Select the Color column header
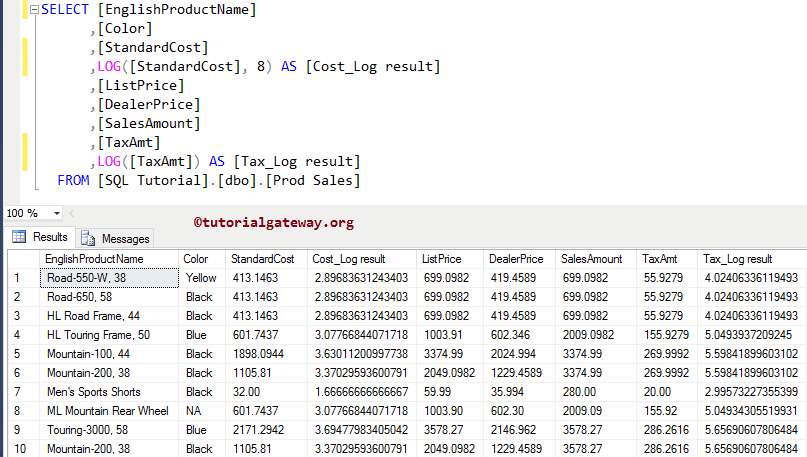This screenshot has width=807, height=457. (202, 259)
